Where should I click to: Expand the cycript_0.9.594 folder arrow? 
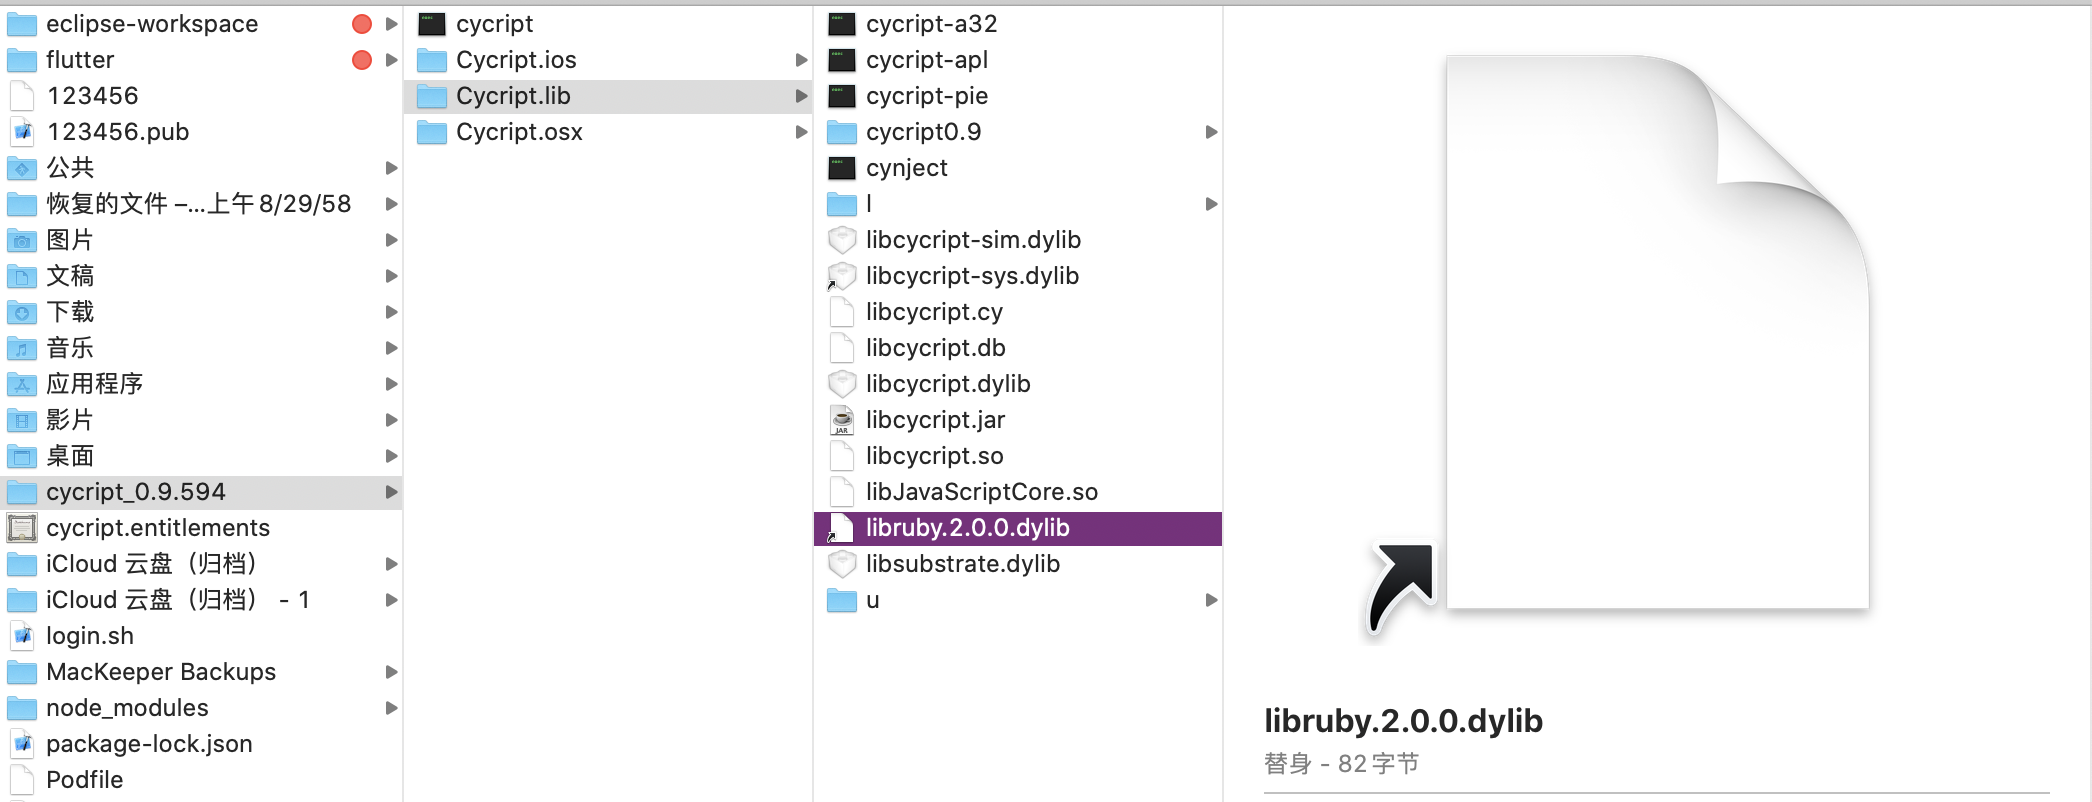click(392, 492)
